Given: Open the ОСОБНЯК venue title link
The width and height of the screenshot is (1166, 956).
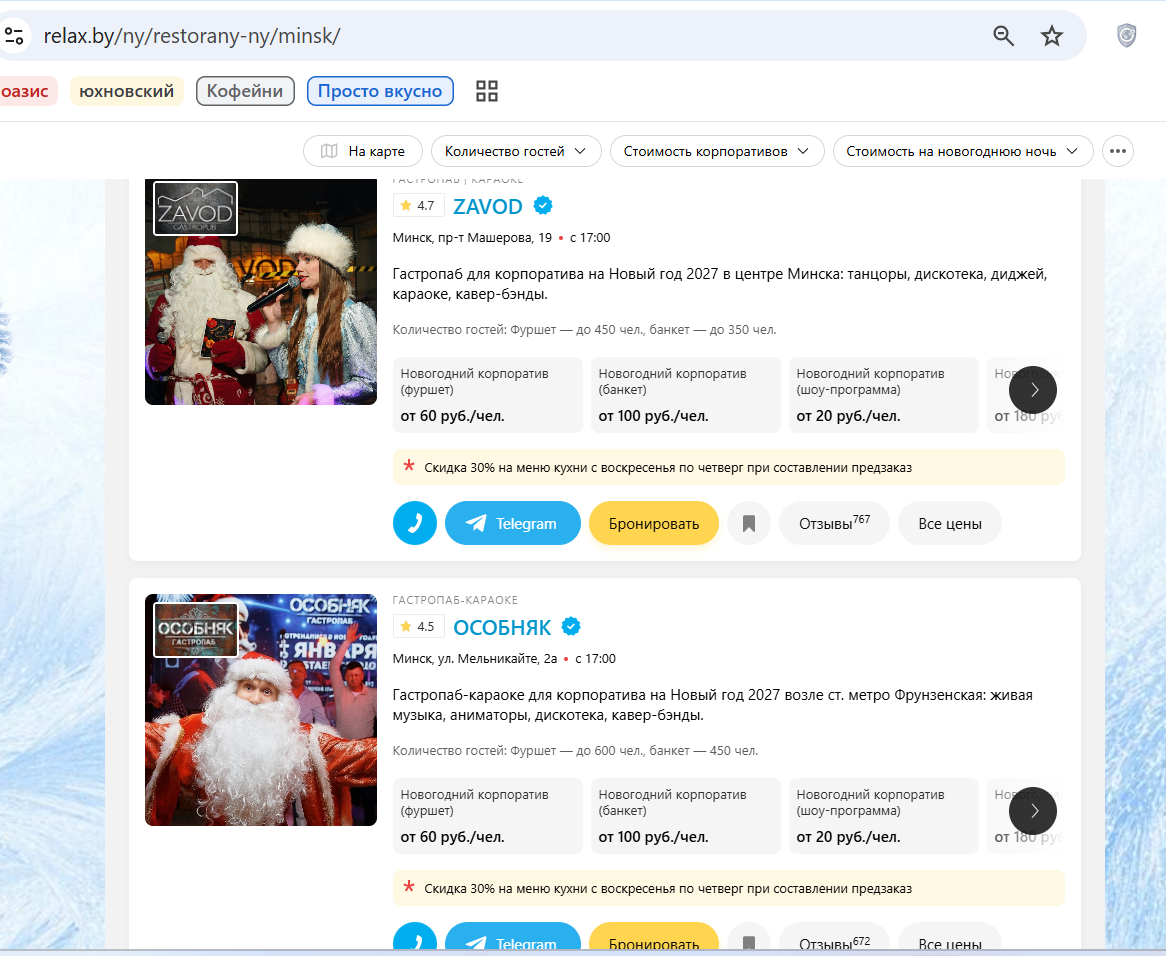Looking at the screenshot, I should pos(502,627).
